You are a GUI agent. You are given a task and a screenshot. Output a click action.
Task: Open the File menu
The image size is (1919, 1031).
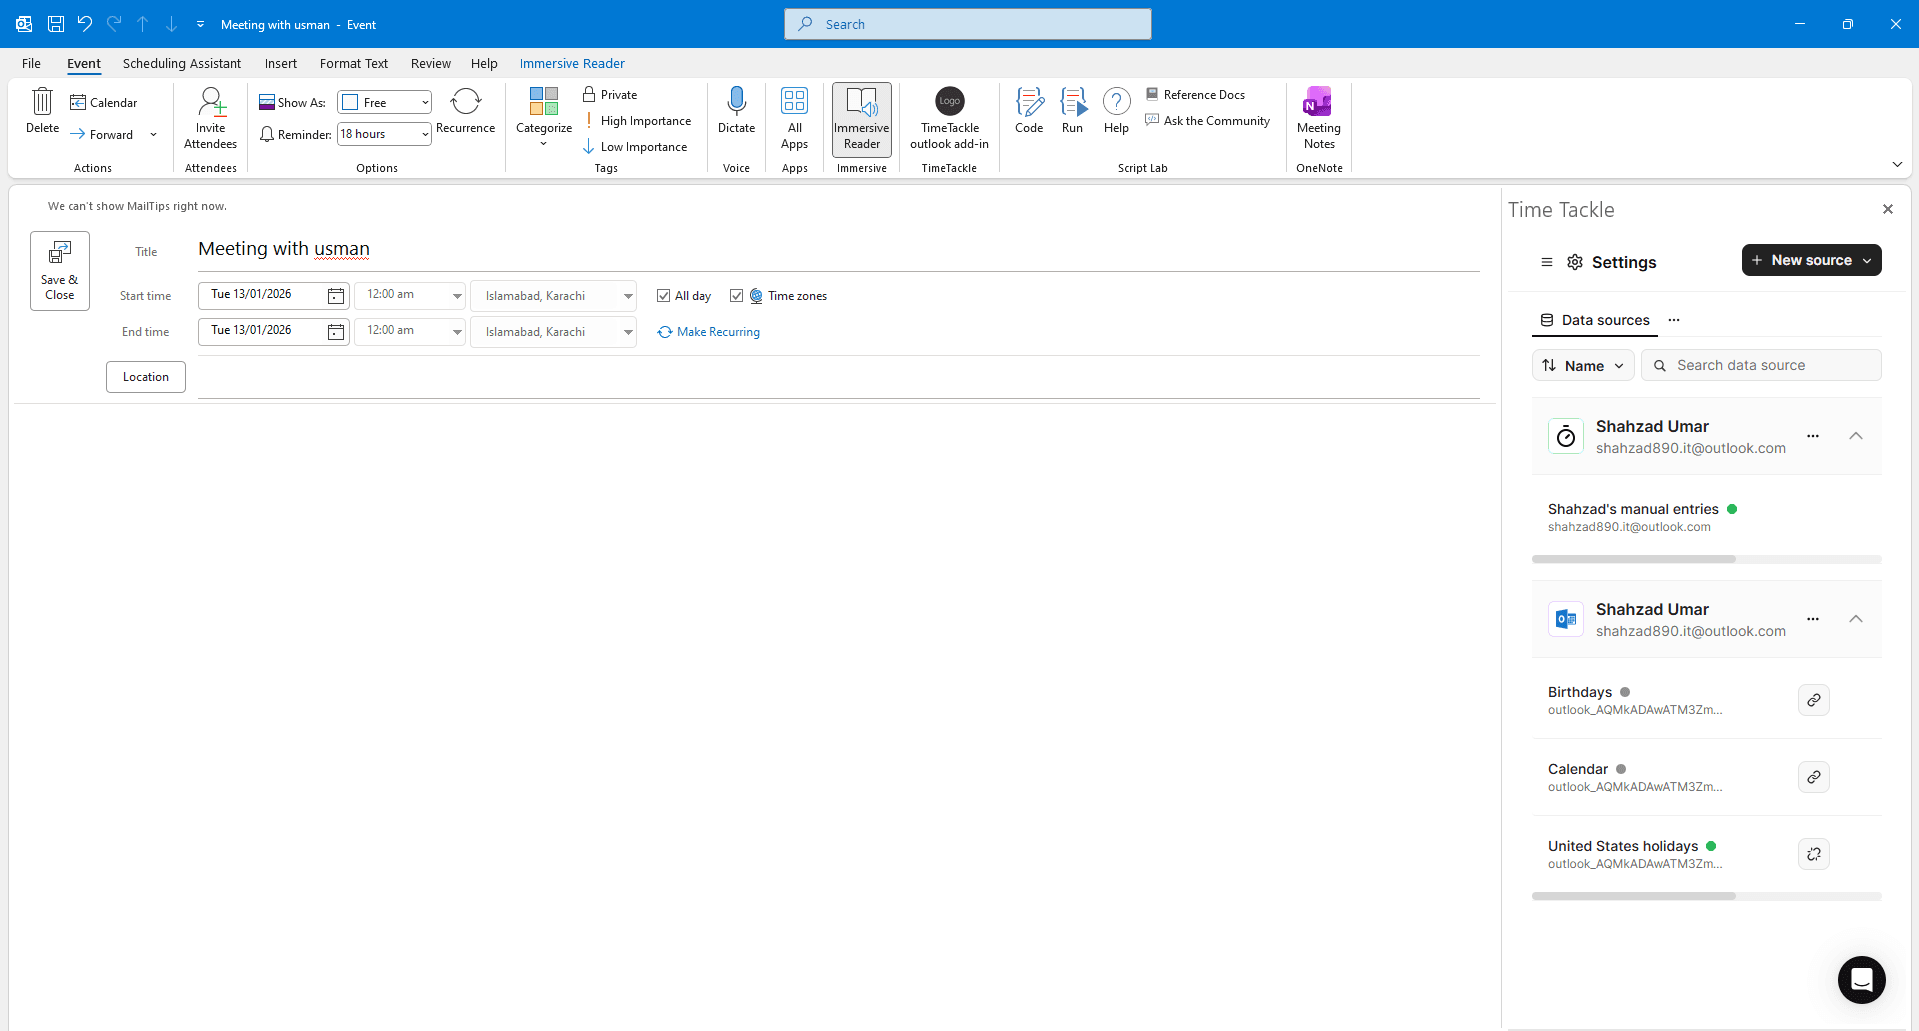point(31,63)
